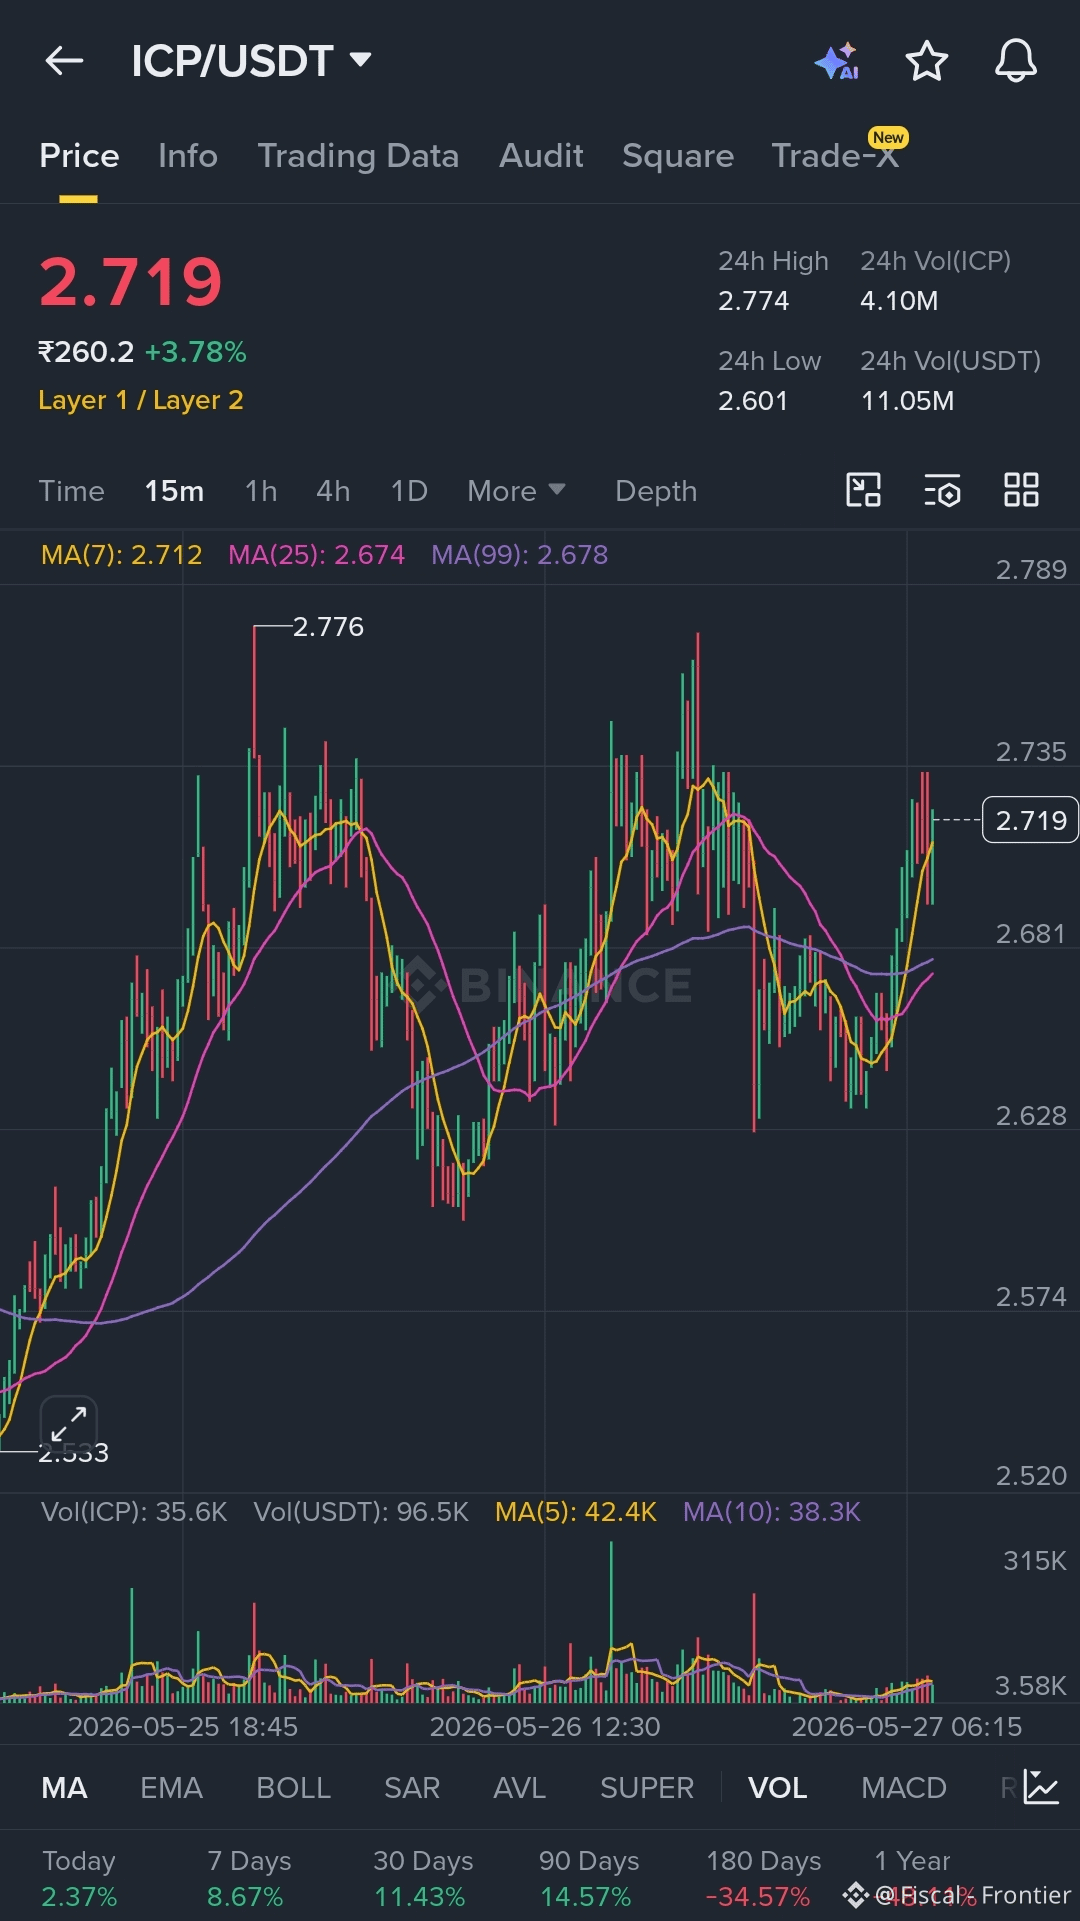Open indicator chart settings icon beside MACD
This screenshot has height=1921, width=1080.
point(1041,1787)
